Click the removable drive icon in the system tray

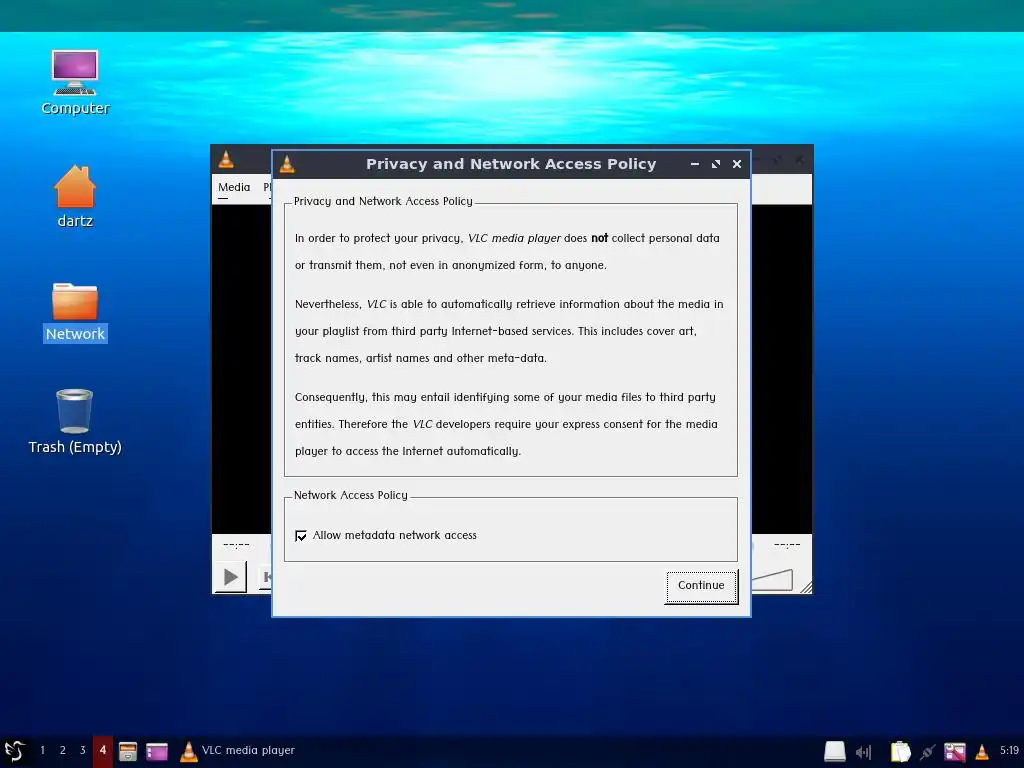(835, 752)
